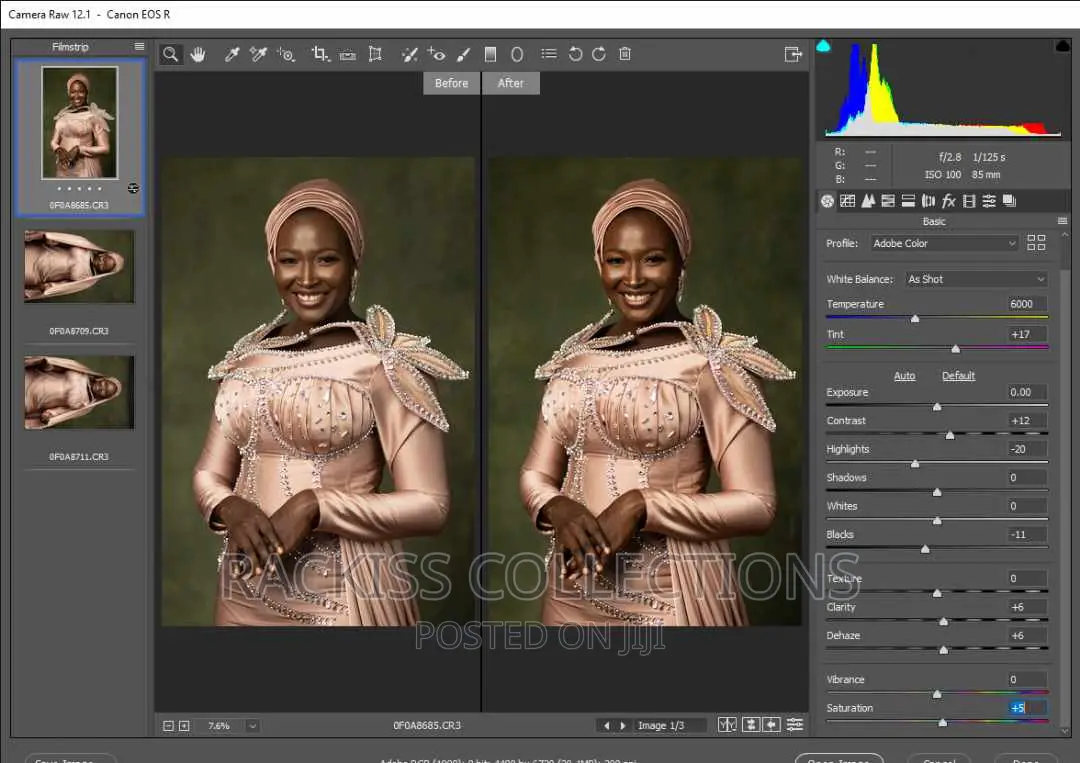The image size is (1080, 763).
Task: Open the HSL Adjustments panel
Action: [889, 201]
